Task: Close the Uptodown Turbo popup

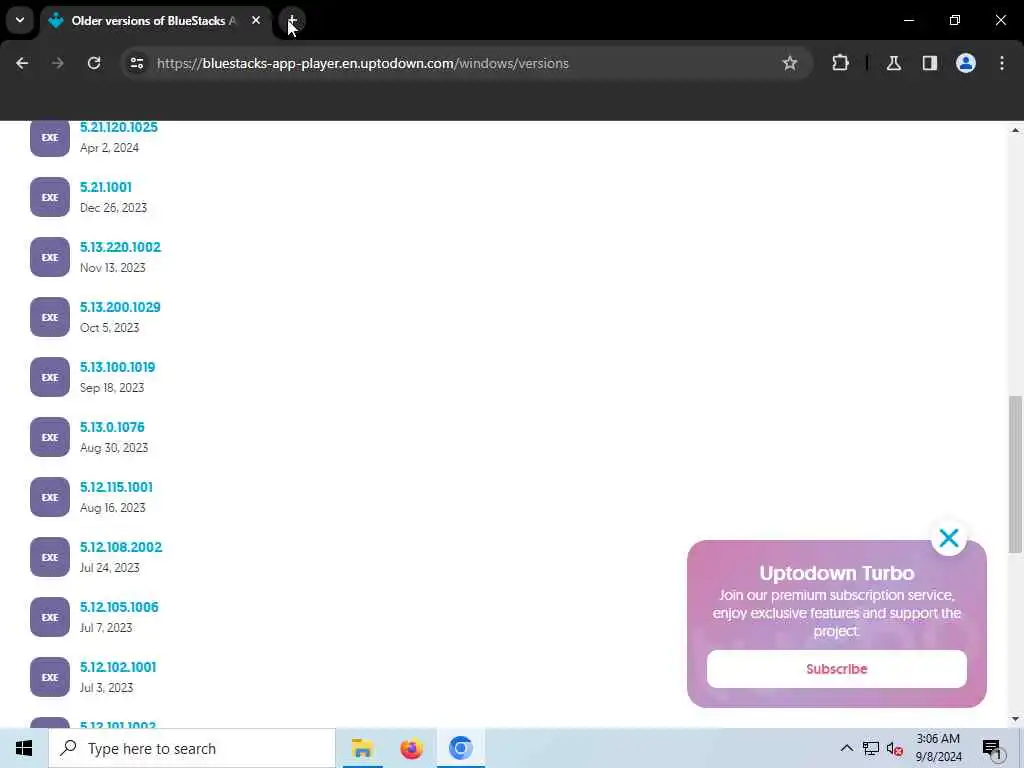Action: point(949,538)
